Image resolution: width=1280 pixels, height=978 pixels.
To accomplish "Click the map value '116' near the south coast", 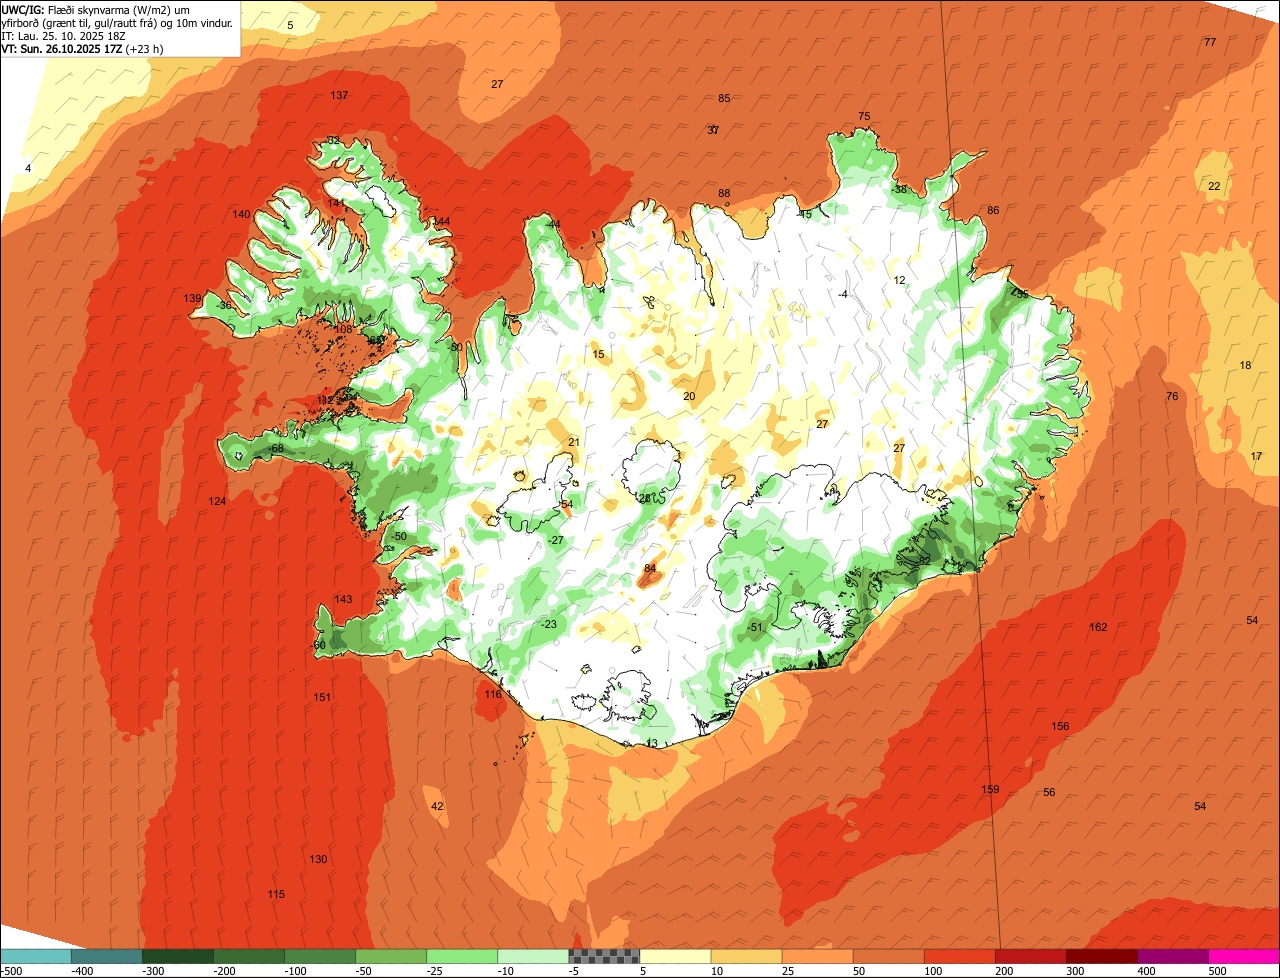I will coord(493,694).
